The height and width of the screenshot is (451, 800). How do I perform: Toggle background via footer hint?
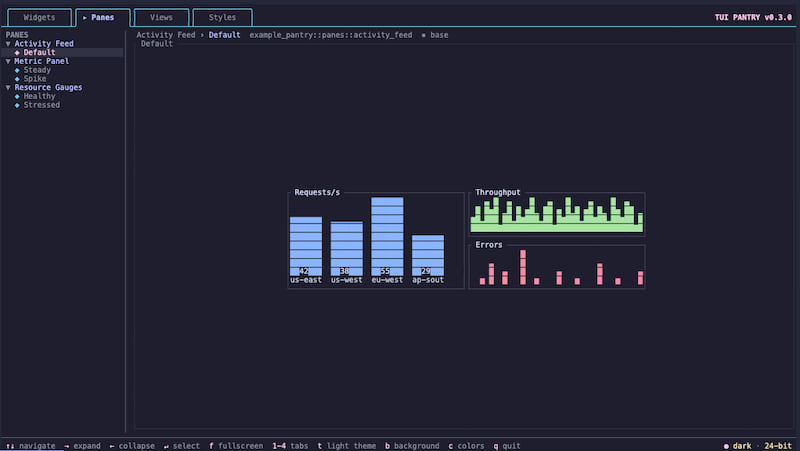pos(412,446)
